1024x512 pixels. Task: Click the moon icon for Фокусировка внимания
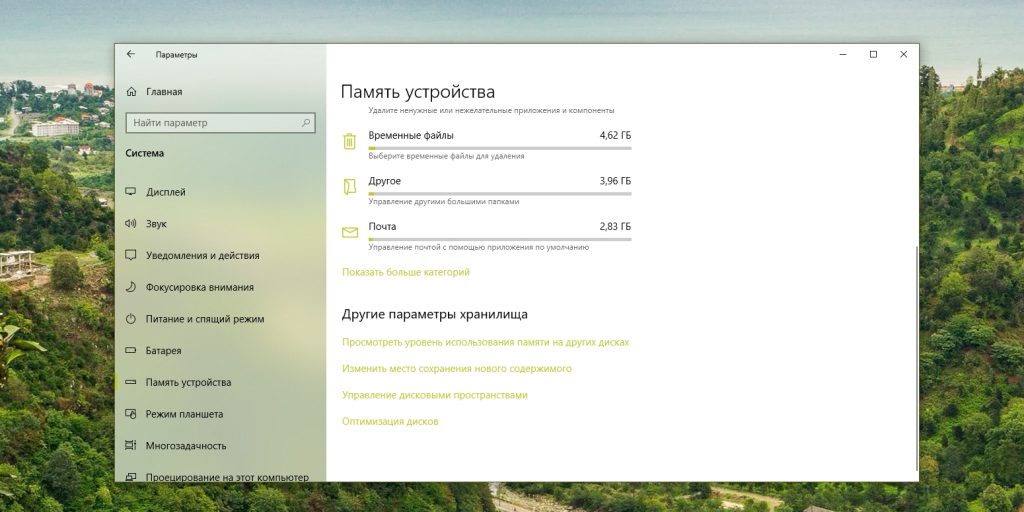[131, 287]
